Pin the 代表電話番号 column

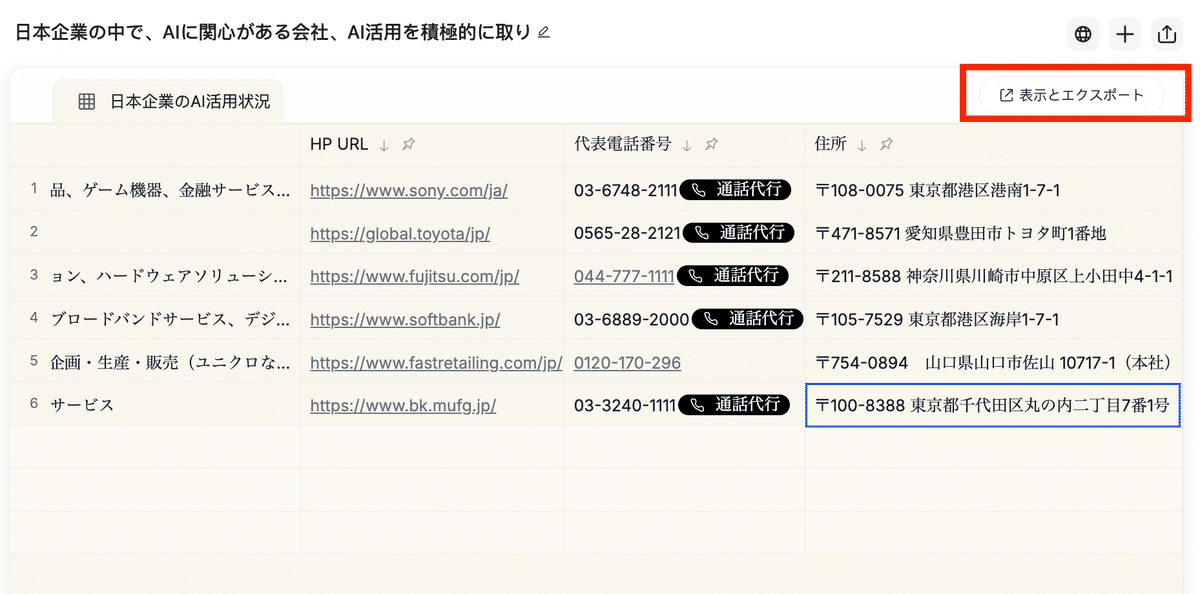tap(711, 145)
